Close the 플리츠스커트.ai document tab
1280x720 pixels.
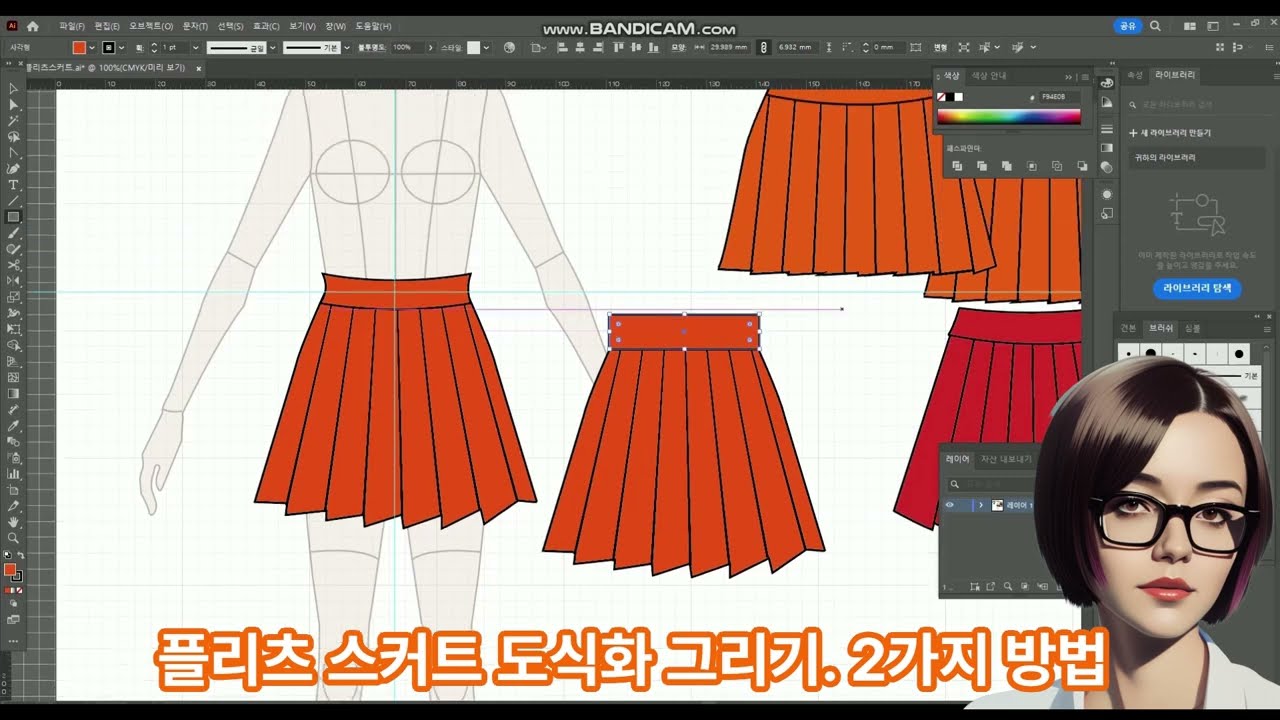point(199,68)
